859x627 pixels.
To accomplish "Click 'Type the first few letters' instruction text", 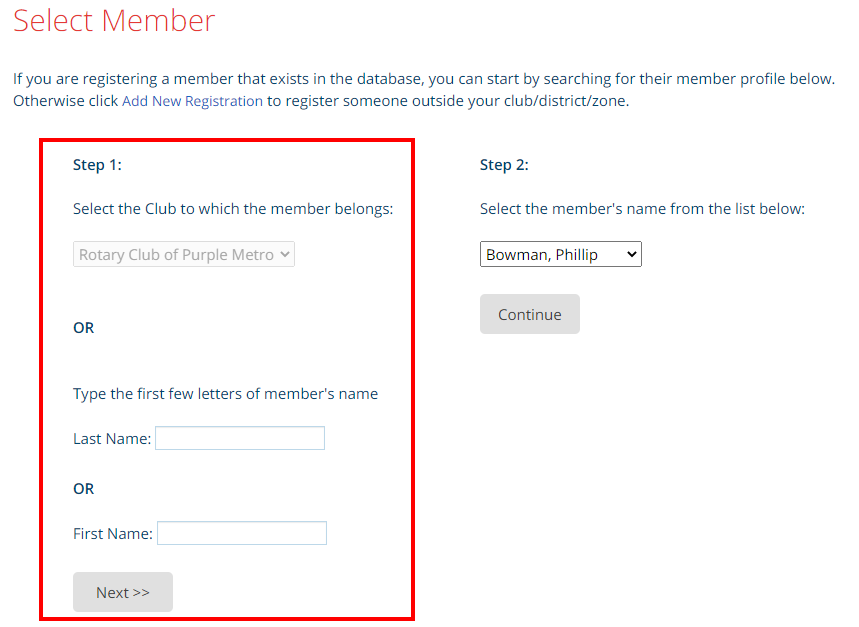I will pos(225,394).
